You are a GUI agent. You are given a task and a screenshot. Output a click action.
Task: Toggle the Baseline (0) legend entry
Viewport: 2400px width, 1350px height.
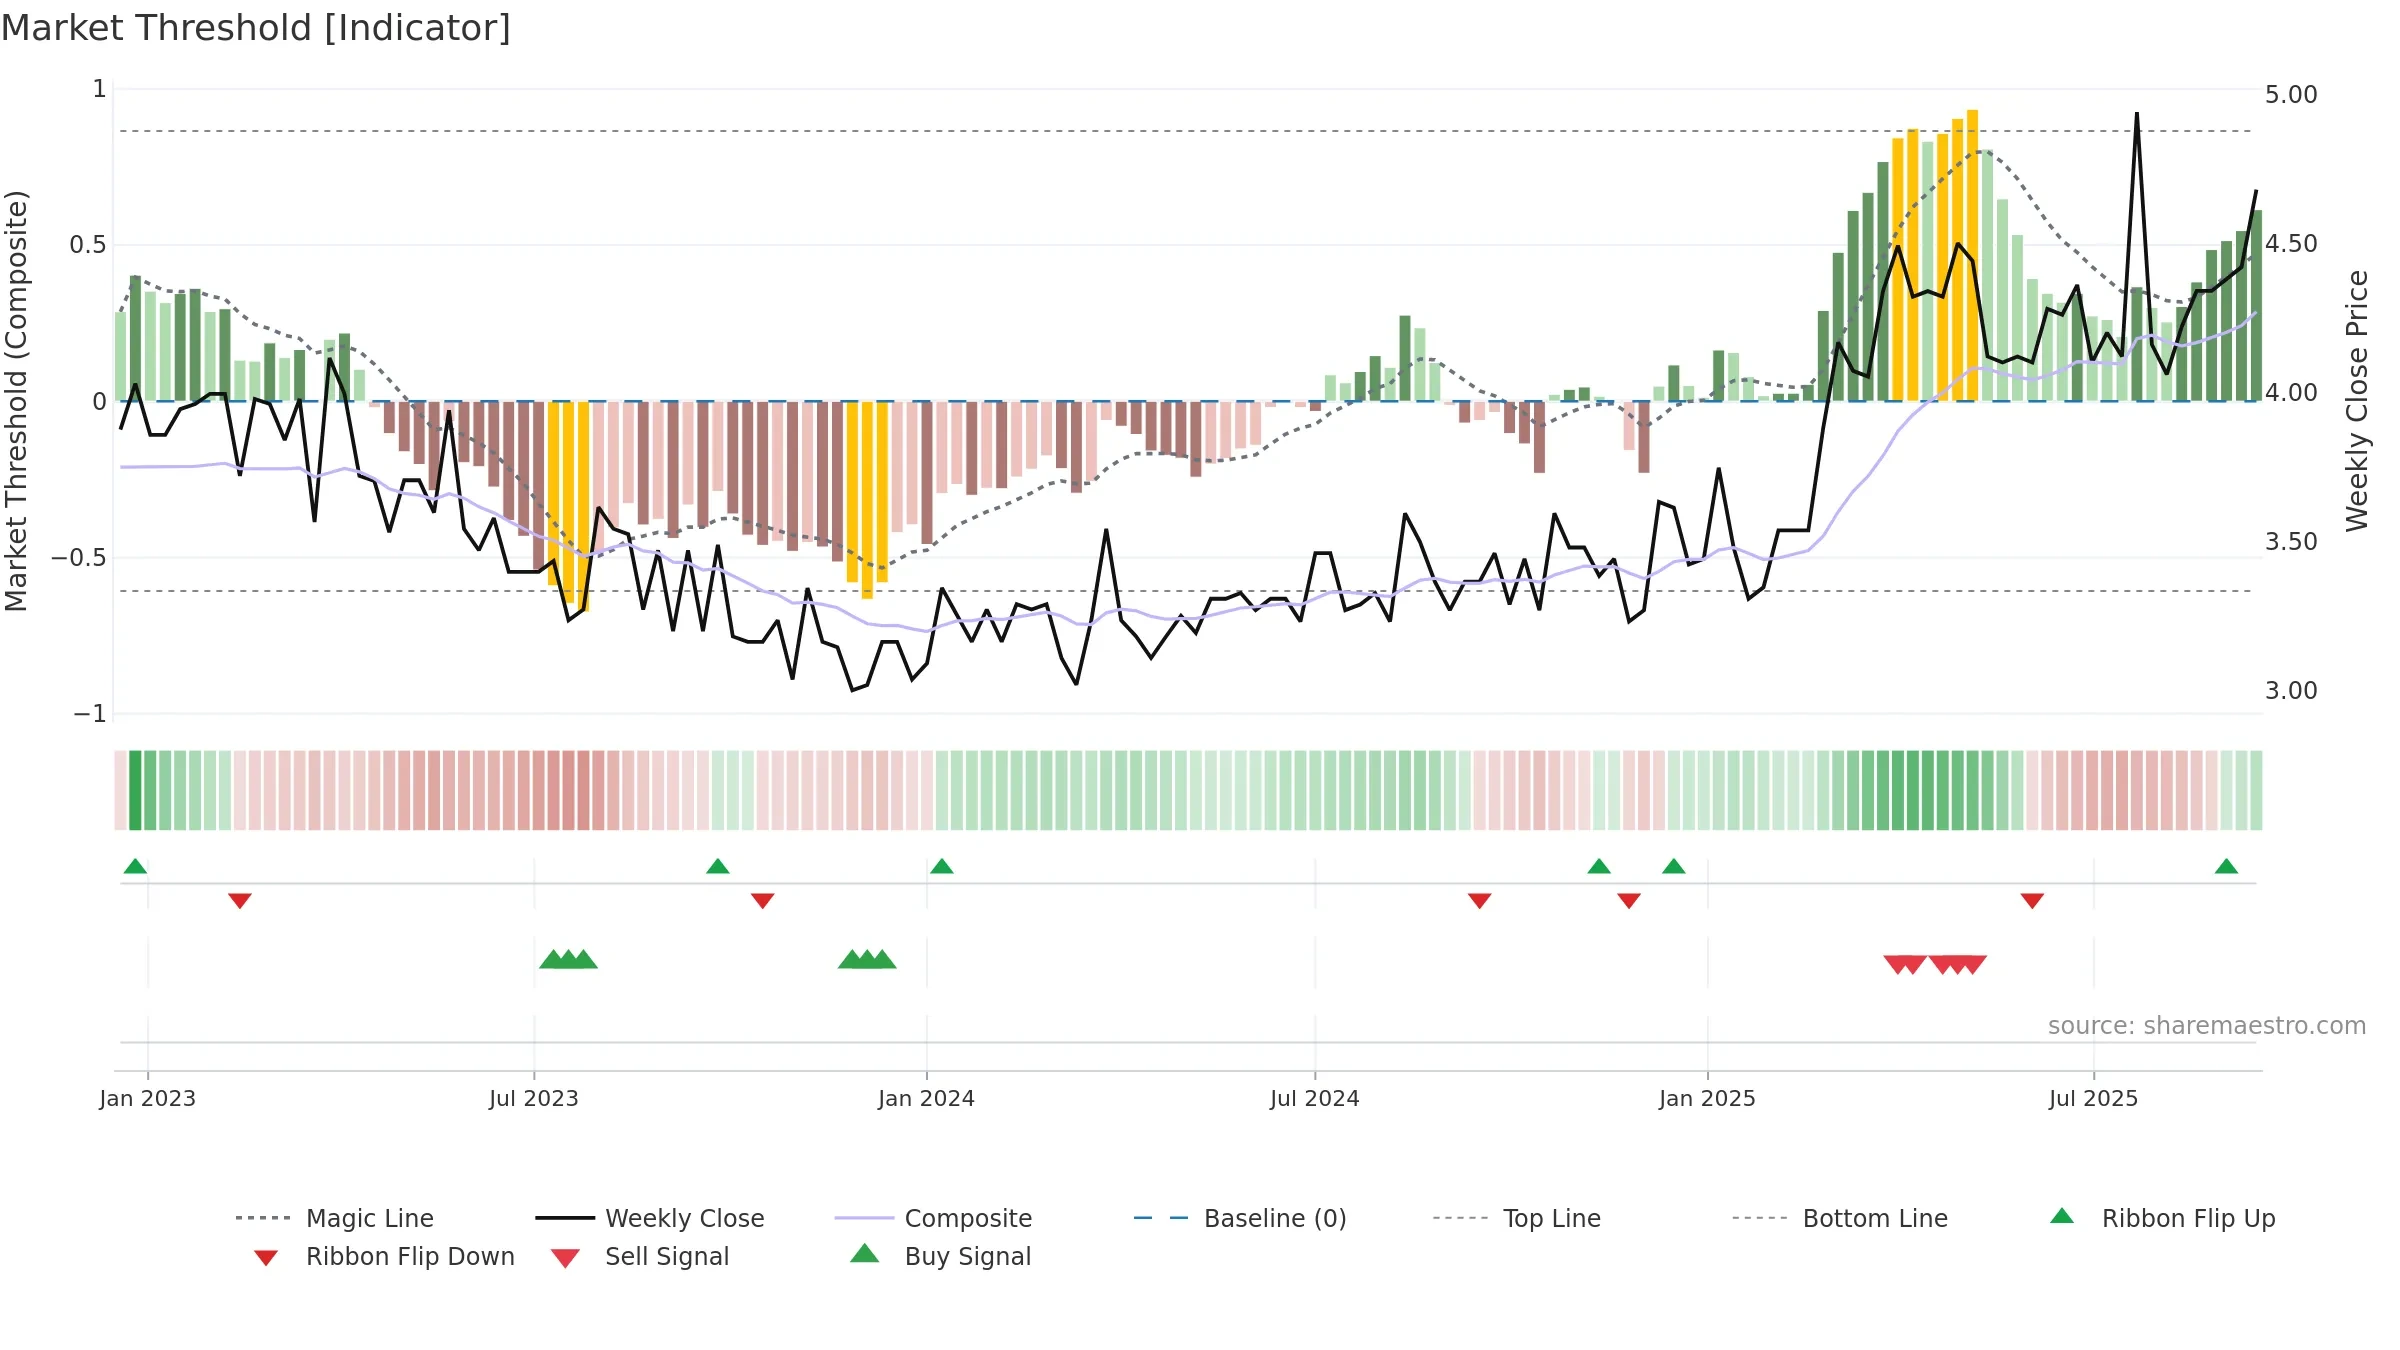coord(1240,1218)
